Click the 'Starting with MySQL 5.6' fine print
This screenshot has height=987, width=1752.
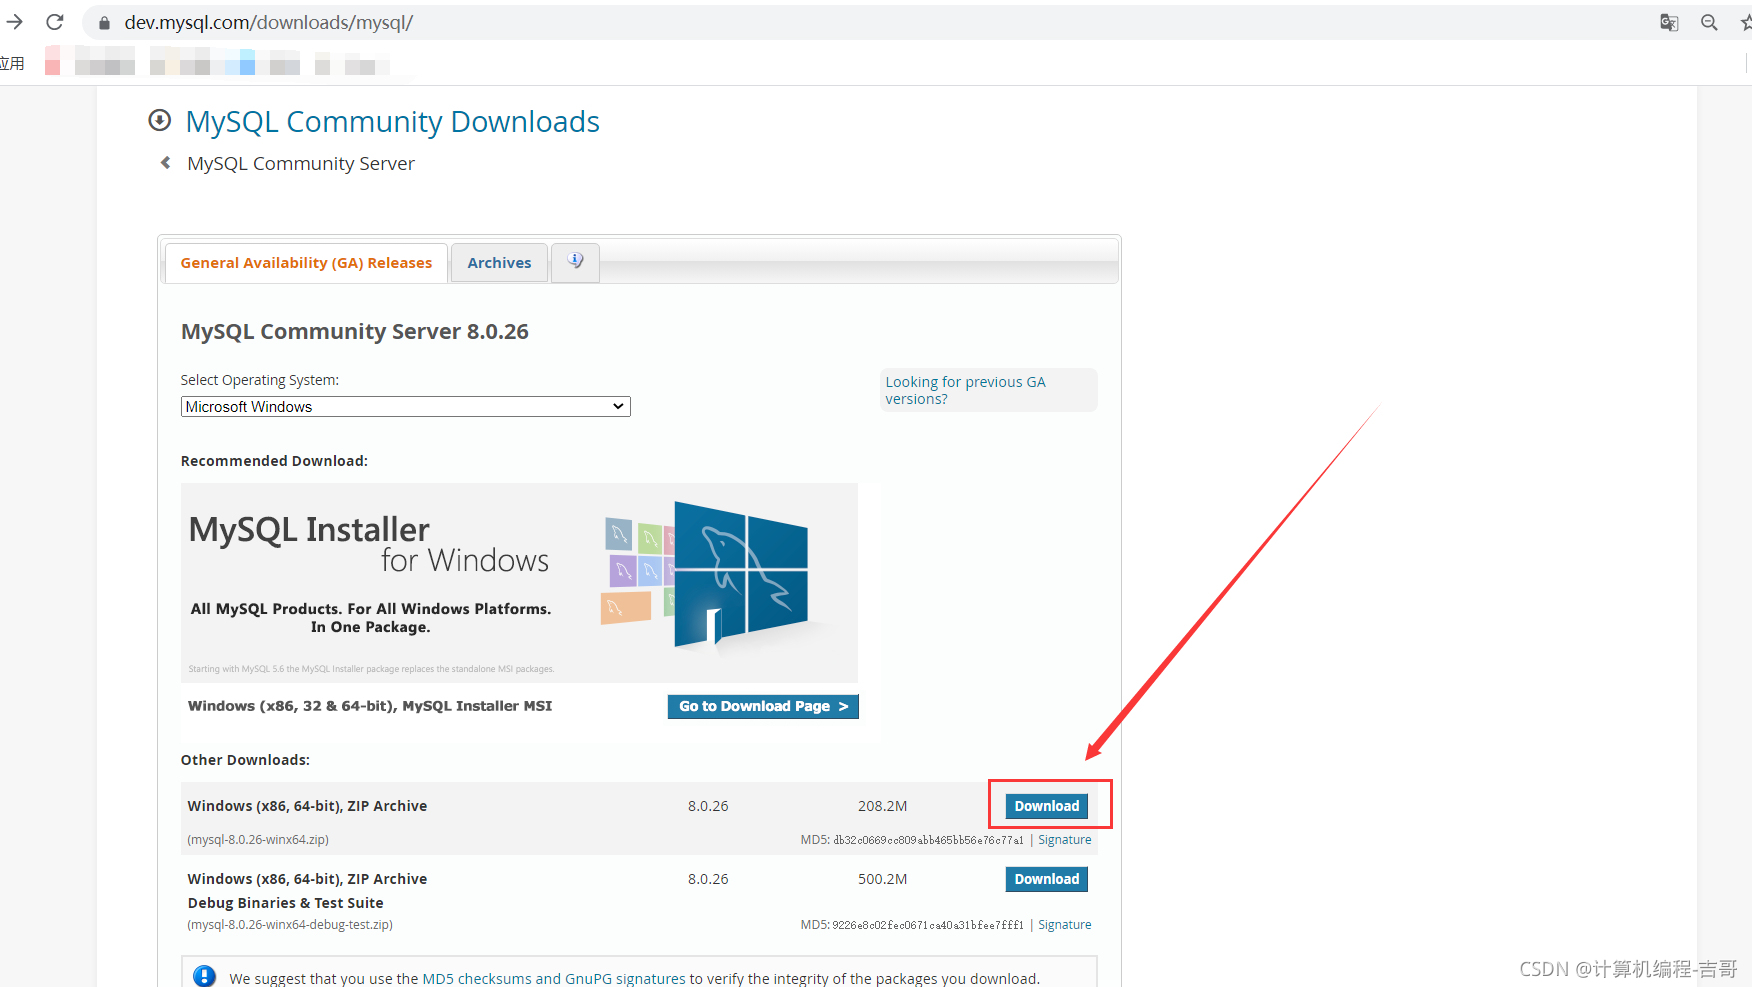[371, 669]
